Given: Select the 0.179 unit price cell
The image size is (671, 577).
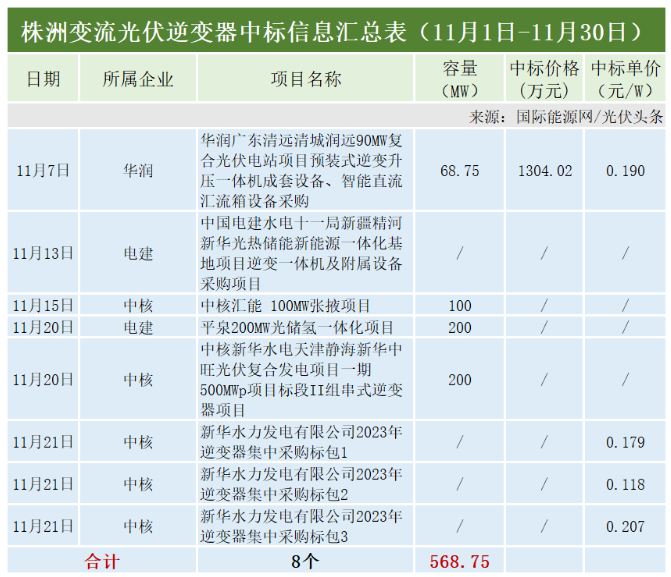Looking at the screenshot, I should coord(625,443).
